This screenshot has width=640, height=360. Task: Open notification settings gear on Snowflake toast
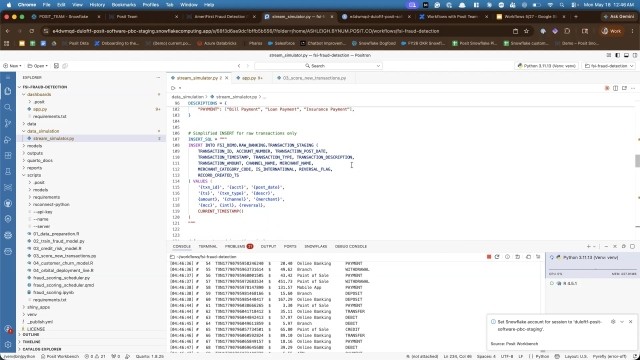click(613, 322)
